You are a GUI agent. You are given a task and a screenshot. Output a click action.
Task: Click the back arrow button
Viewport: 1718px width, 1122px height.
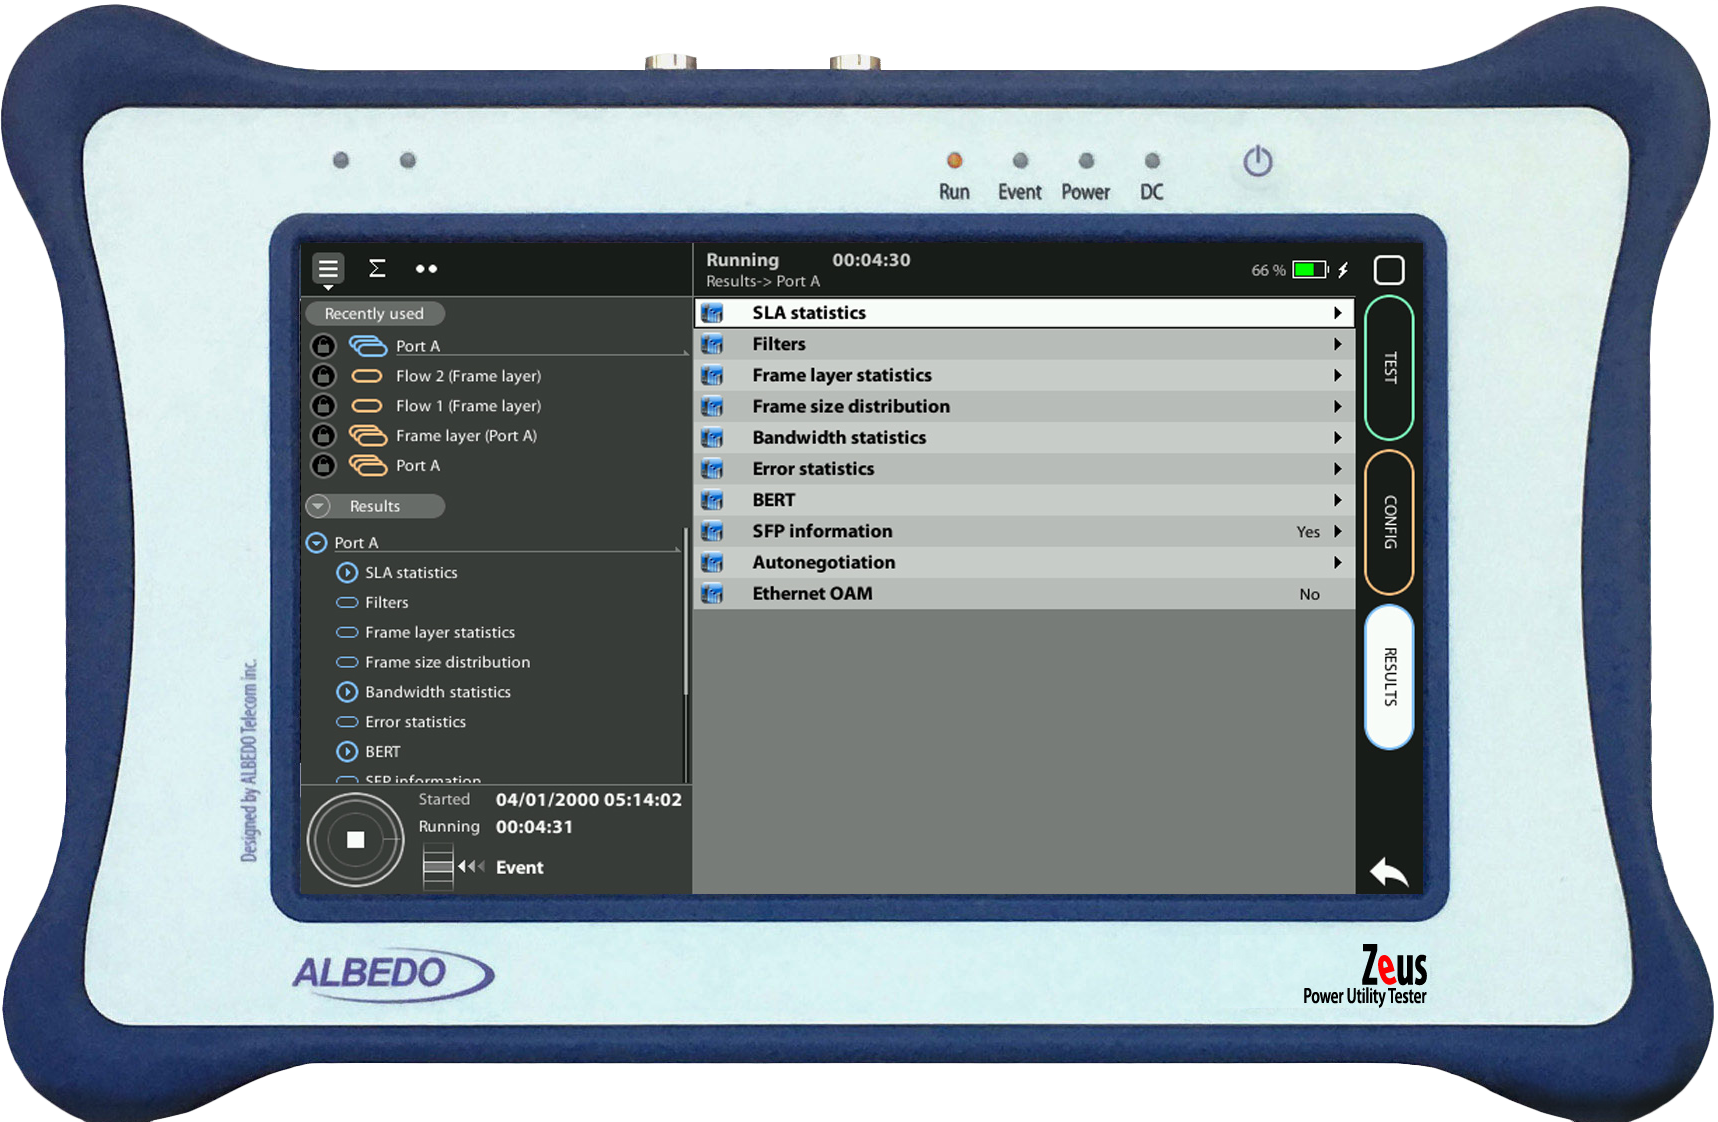pos(1390,872)
